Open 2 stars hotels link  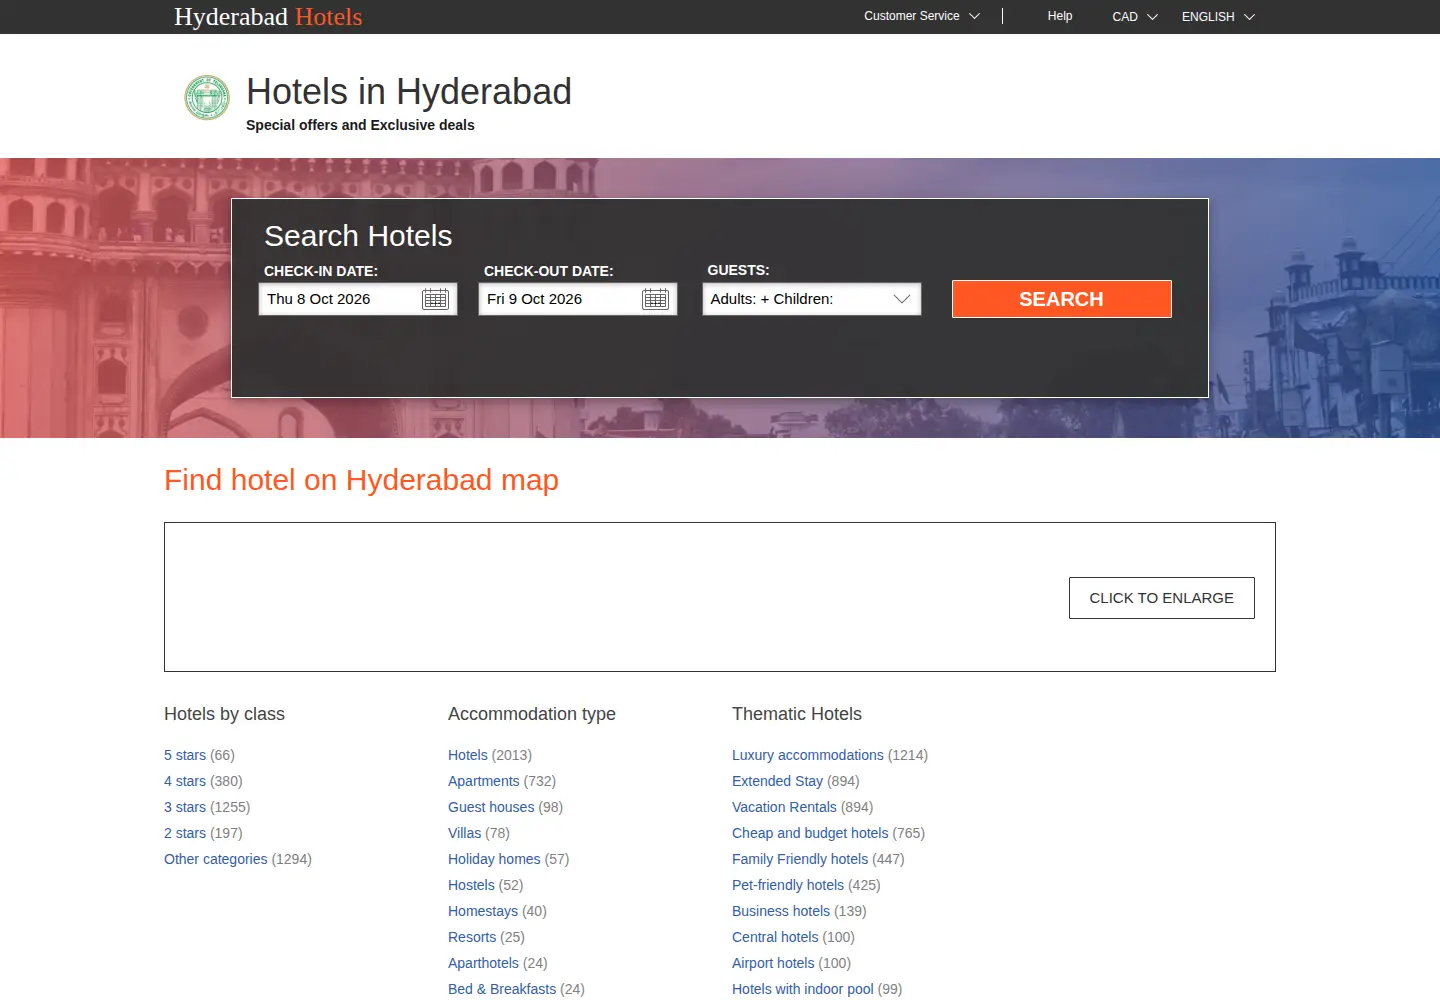coord(185,833)
